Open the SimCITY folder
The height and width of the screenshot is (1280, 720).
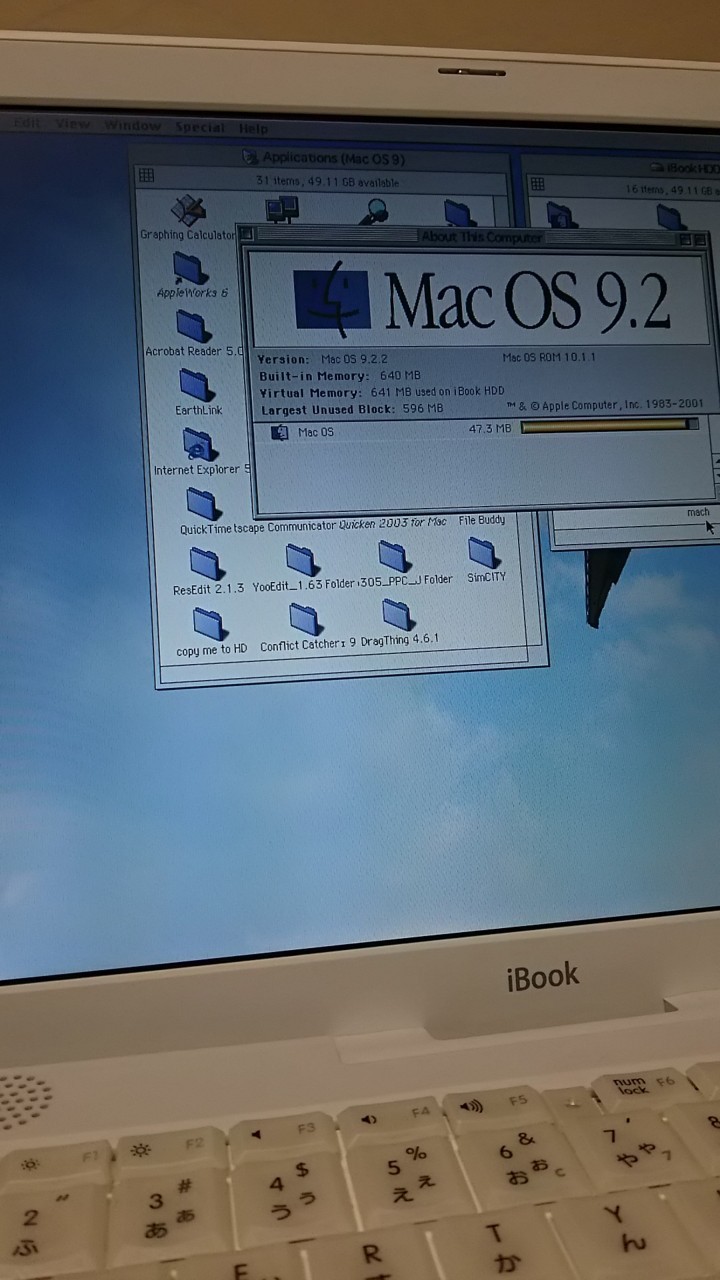pyautogui.click(x=484, y=552)
